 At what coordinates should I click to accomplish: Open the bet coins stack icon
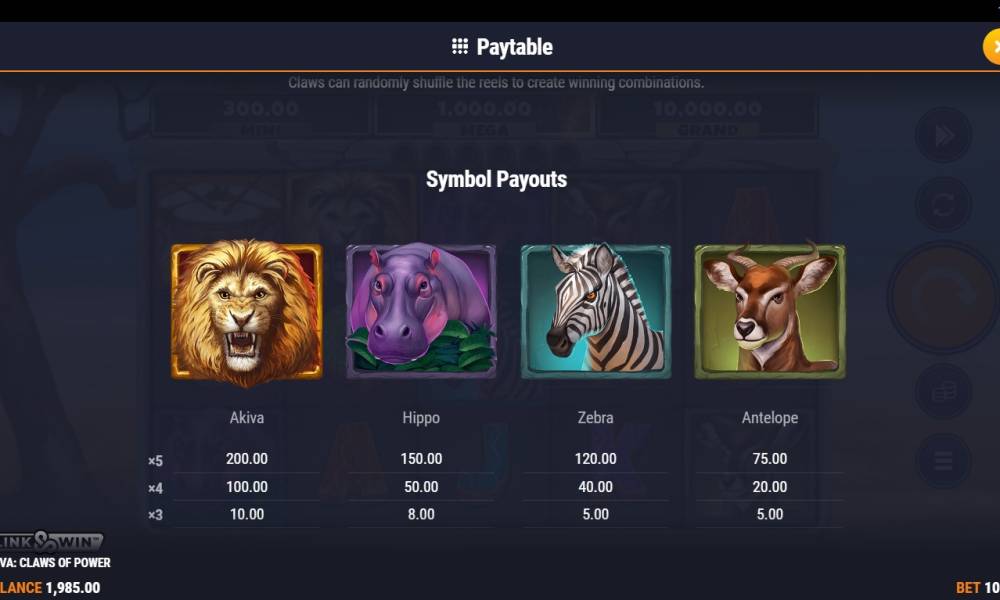point(943,391)
